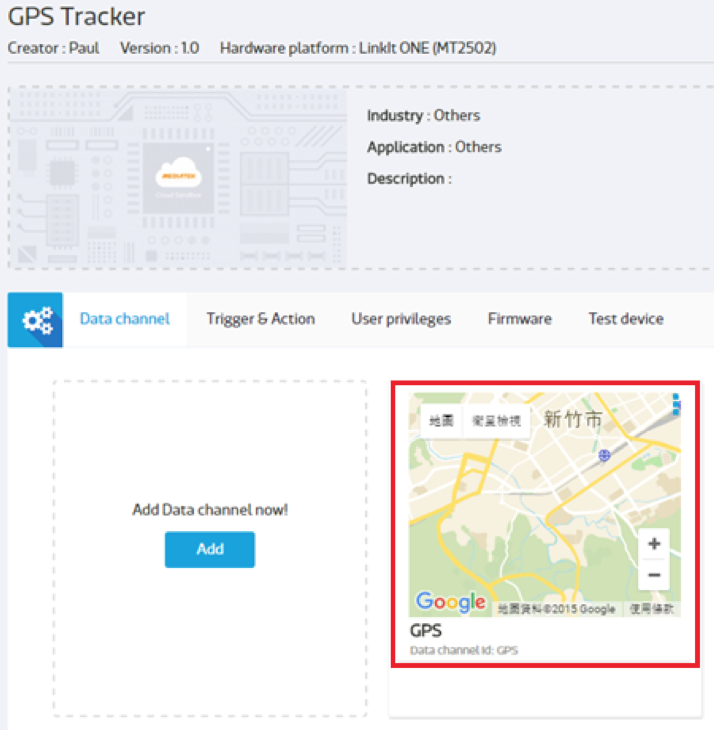
Task: Click the GPS Tracker page title
Action: [76, 17]
